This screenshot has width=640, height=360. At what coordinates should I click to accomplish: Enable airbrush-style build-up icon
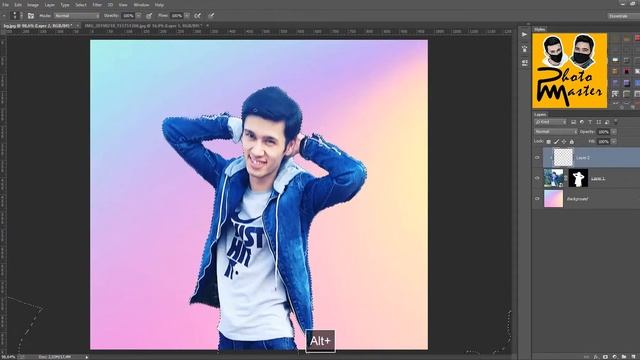(198, 16)
